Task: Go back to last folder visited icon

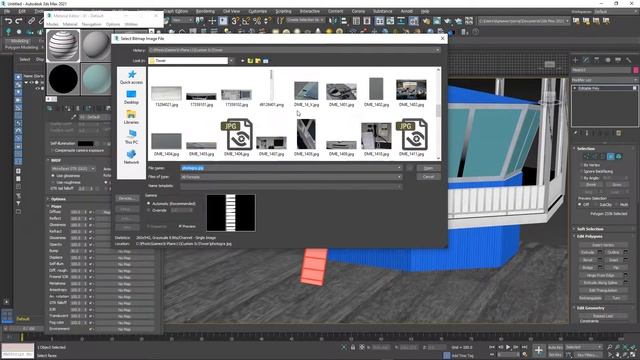Action: (242, 61)
